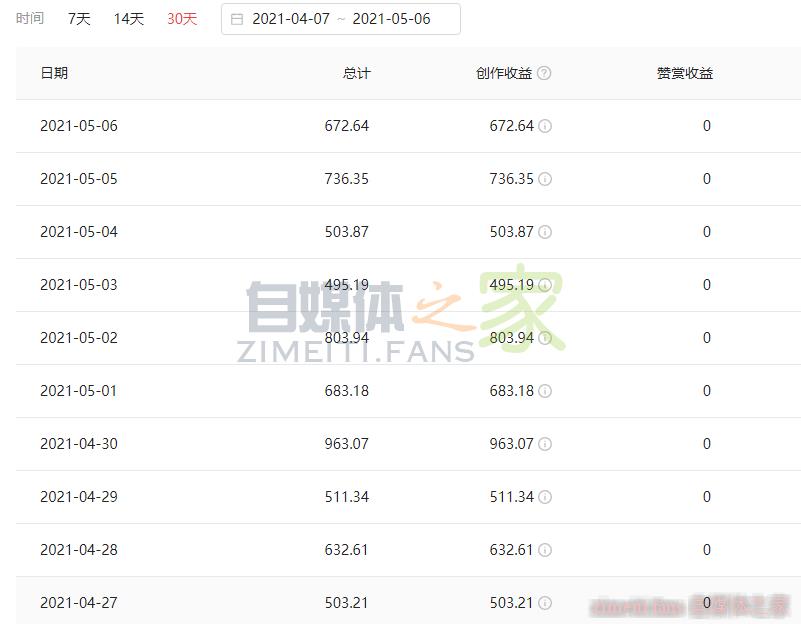The width and height of the screenshot is (801, 624).
Task: Click the 日期 column header
Action: click(x=56, y=72)
